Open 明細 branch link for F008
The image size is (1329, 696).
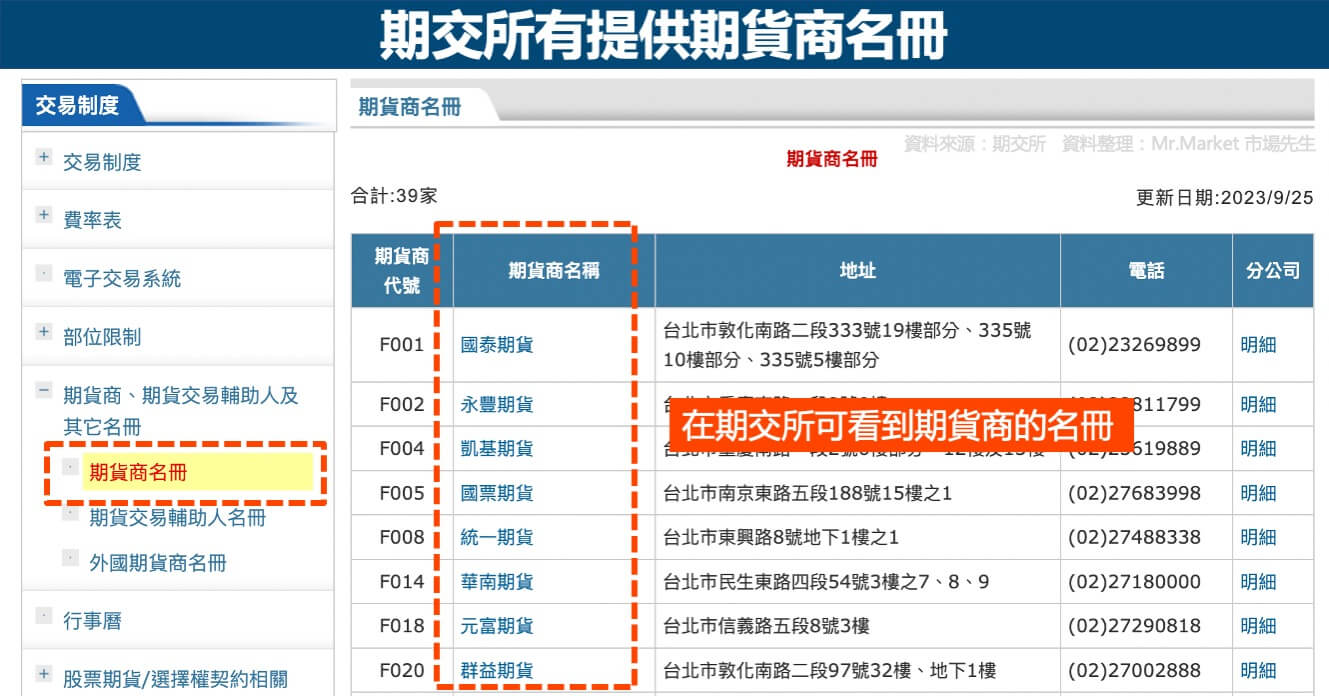click(1258, 538)
